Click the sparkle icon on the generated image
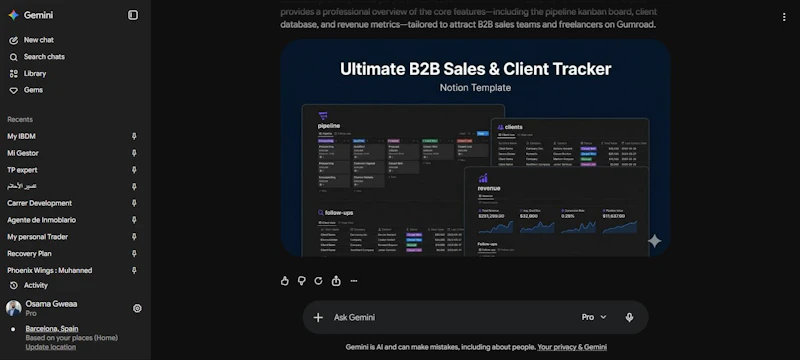Viewport: 800px width, 360px height. coord(655,241)
